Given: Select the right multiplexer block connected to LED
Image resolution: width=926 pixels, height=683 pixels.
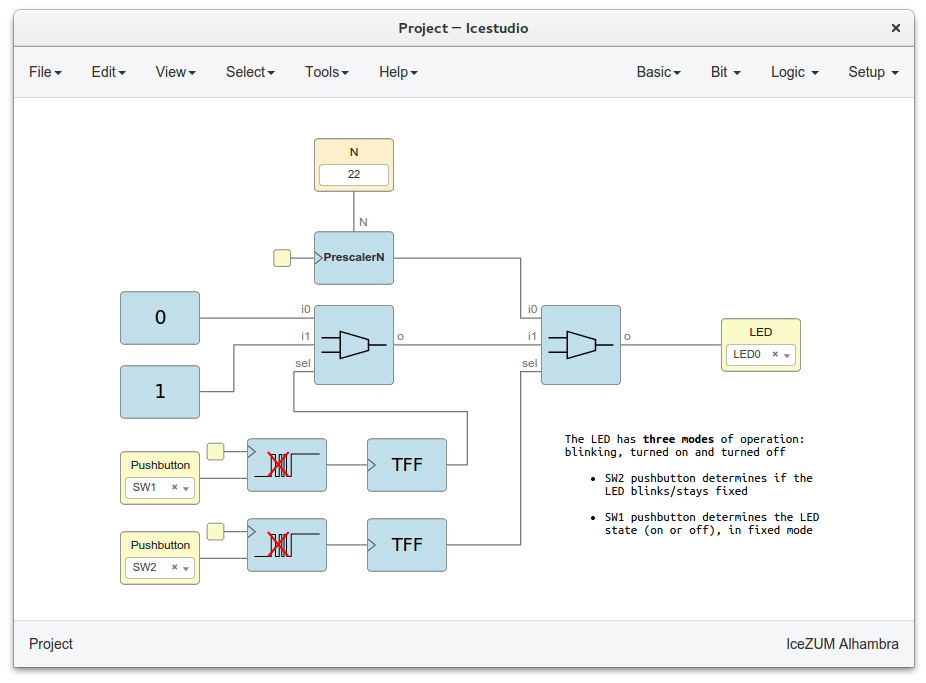Looking at the screenshot, I should click(x=581, y=345).
